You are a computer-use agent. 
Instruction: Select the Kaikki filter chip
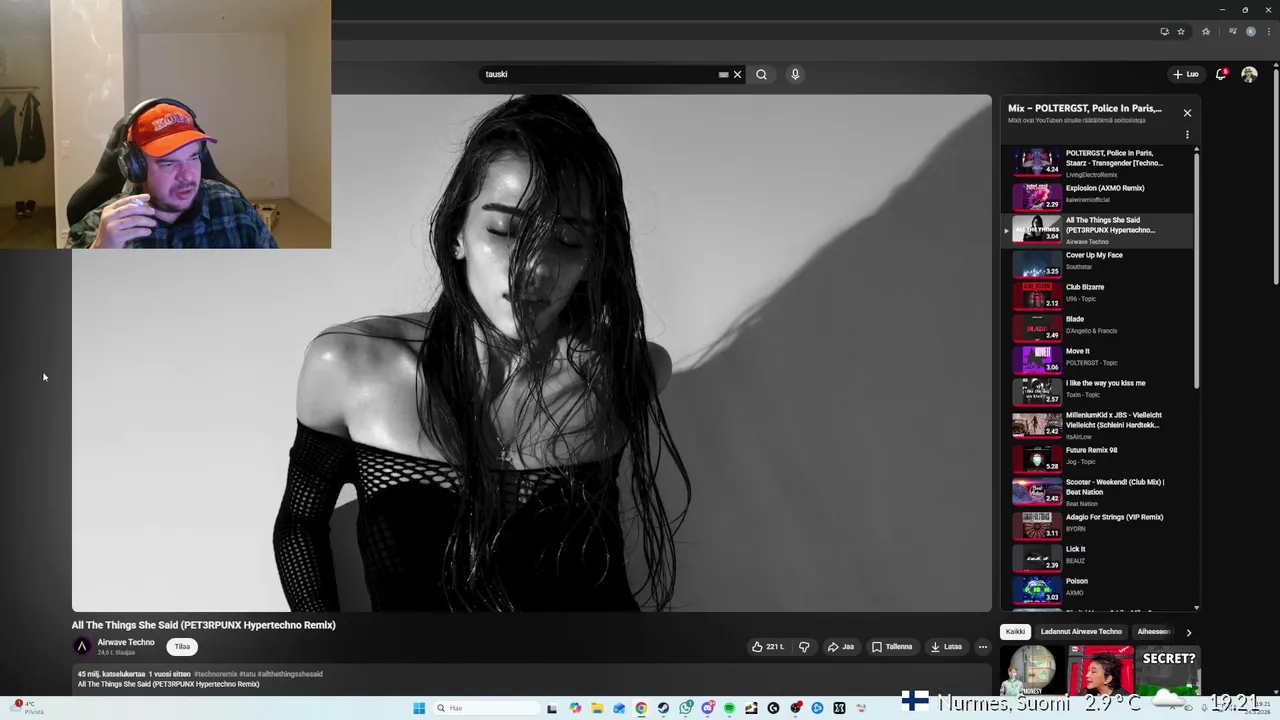click(x=1015, y=632)
